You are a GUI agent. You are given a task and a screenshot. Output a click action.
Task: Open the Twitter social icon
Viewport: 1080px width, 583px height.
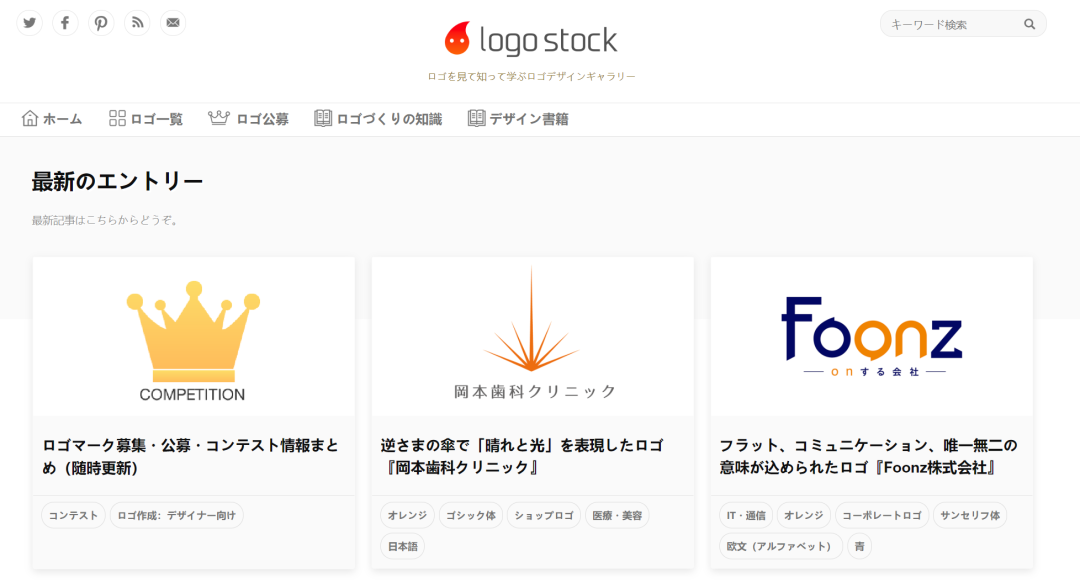(30, 23)
